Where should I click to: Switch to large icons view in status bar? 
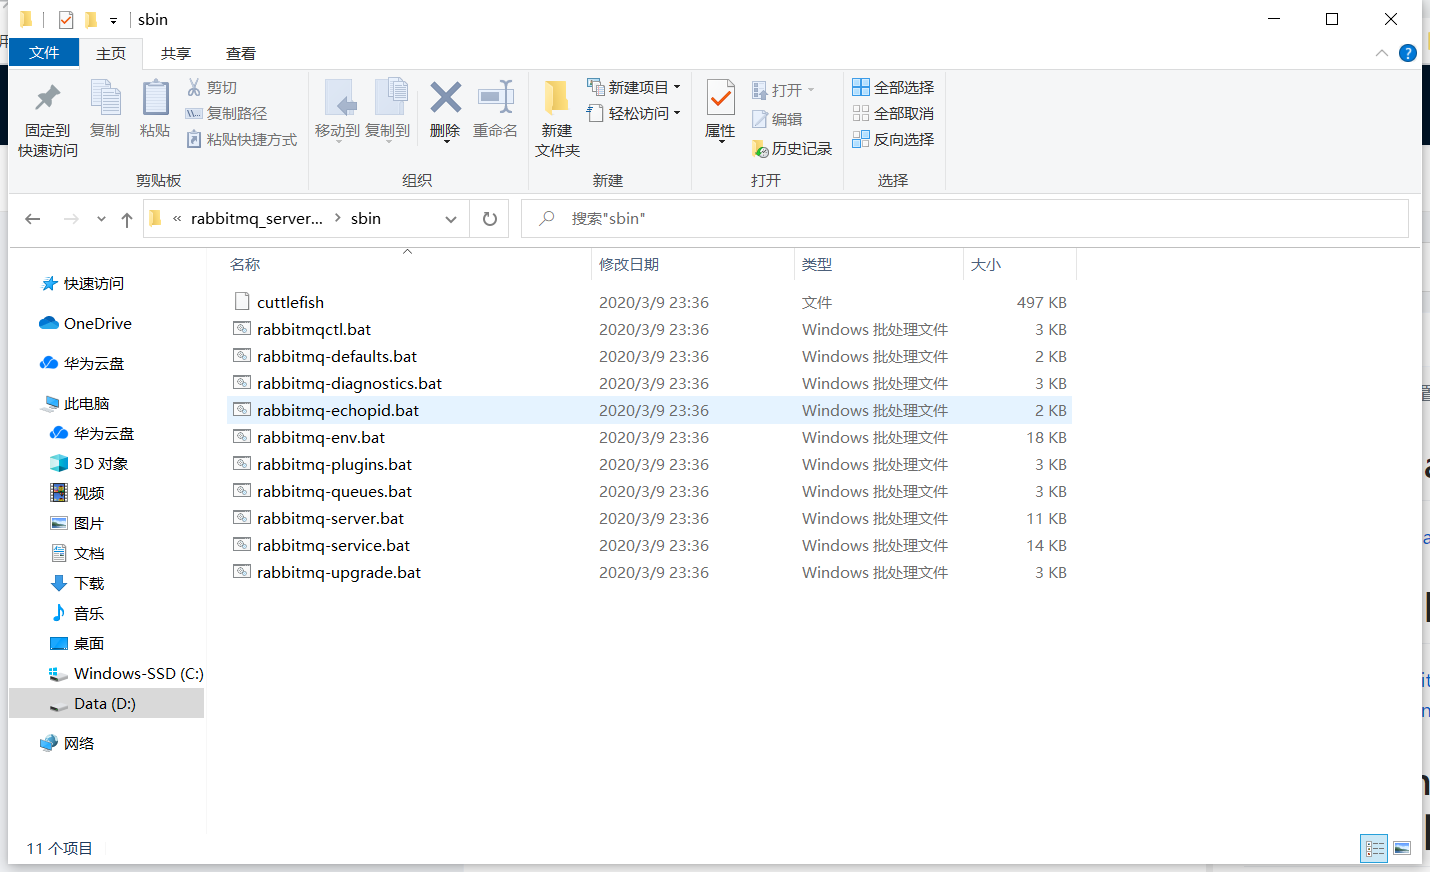pyautogui.click(x=1402, y=848)
